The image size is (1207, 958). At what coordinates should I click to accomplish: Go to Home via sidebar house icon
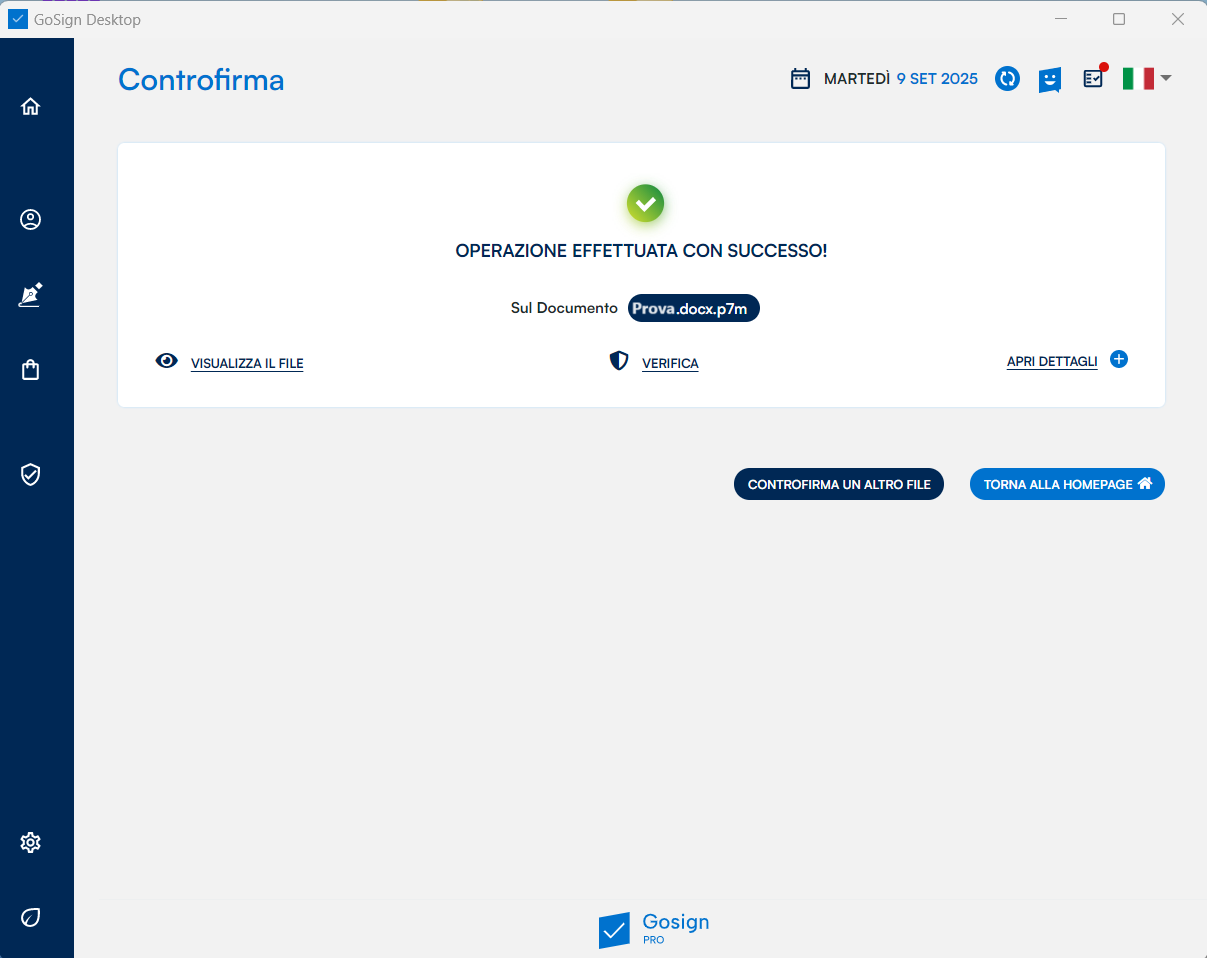31,107
